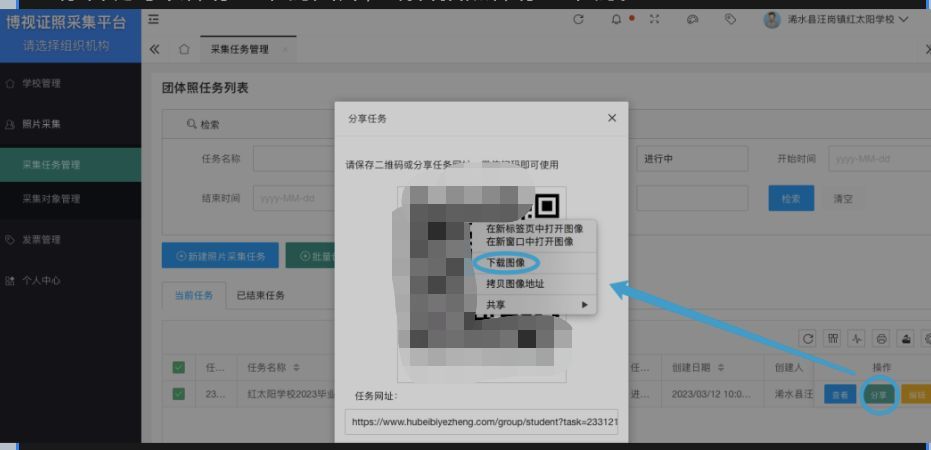This screenshot has height=450, width=931.
Task: Click the task URL field in share dialog
Action: [482, 422]
